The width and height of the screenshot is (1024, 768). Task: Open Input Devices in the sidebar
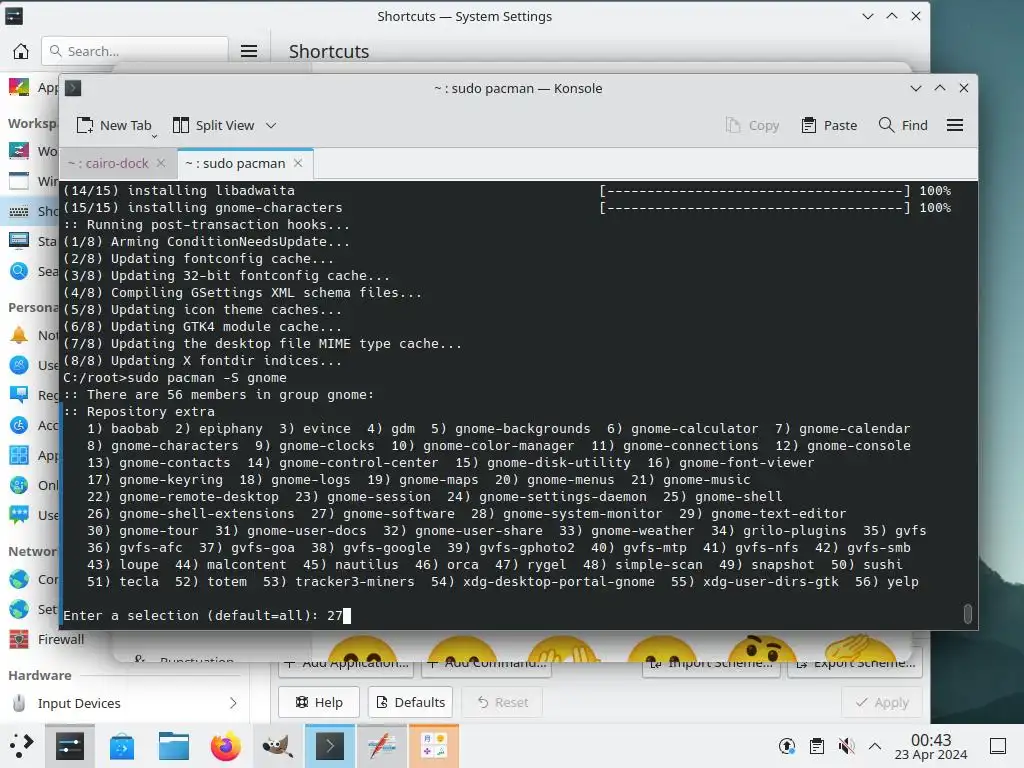pos(125,703)
